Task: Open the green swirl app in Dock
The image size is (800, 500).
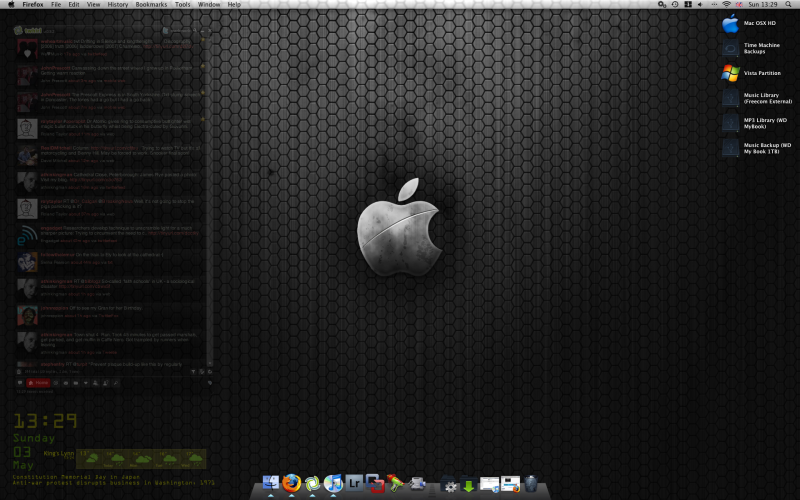Action: [312, 483]
